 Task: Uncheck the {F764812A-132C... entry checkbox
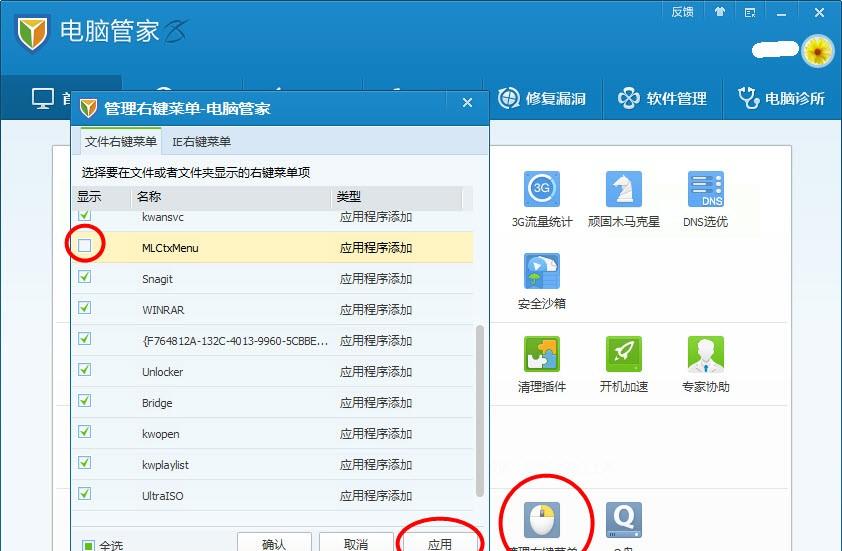point(84,338)
